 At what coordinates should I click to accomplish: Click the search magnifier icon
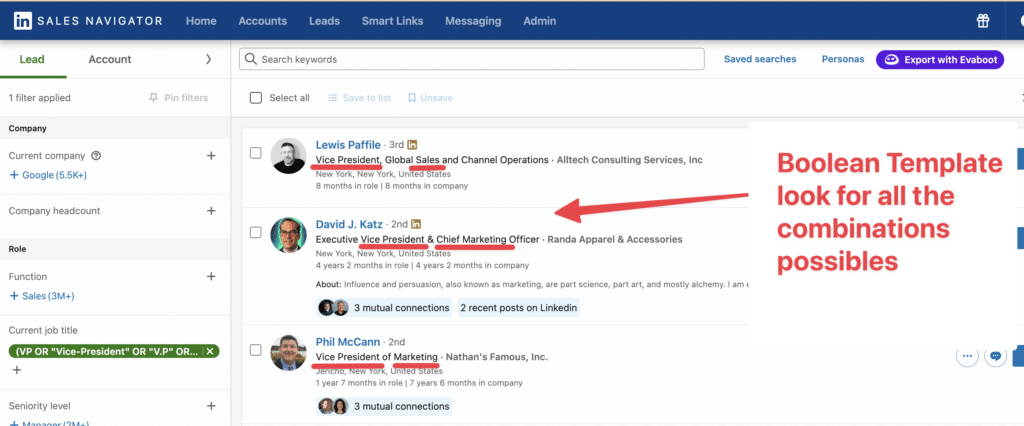coord(251,59)
